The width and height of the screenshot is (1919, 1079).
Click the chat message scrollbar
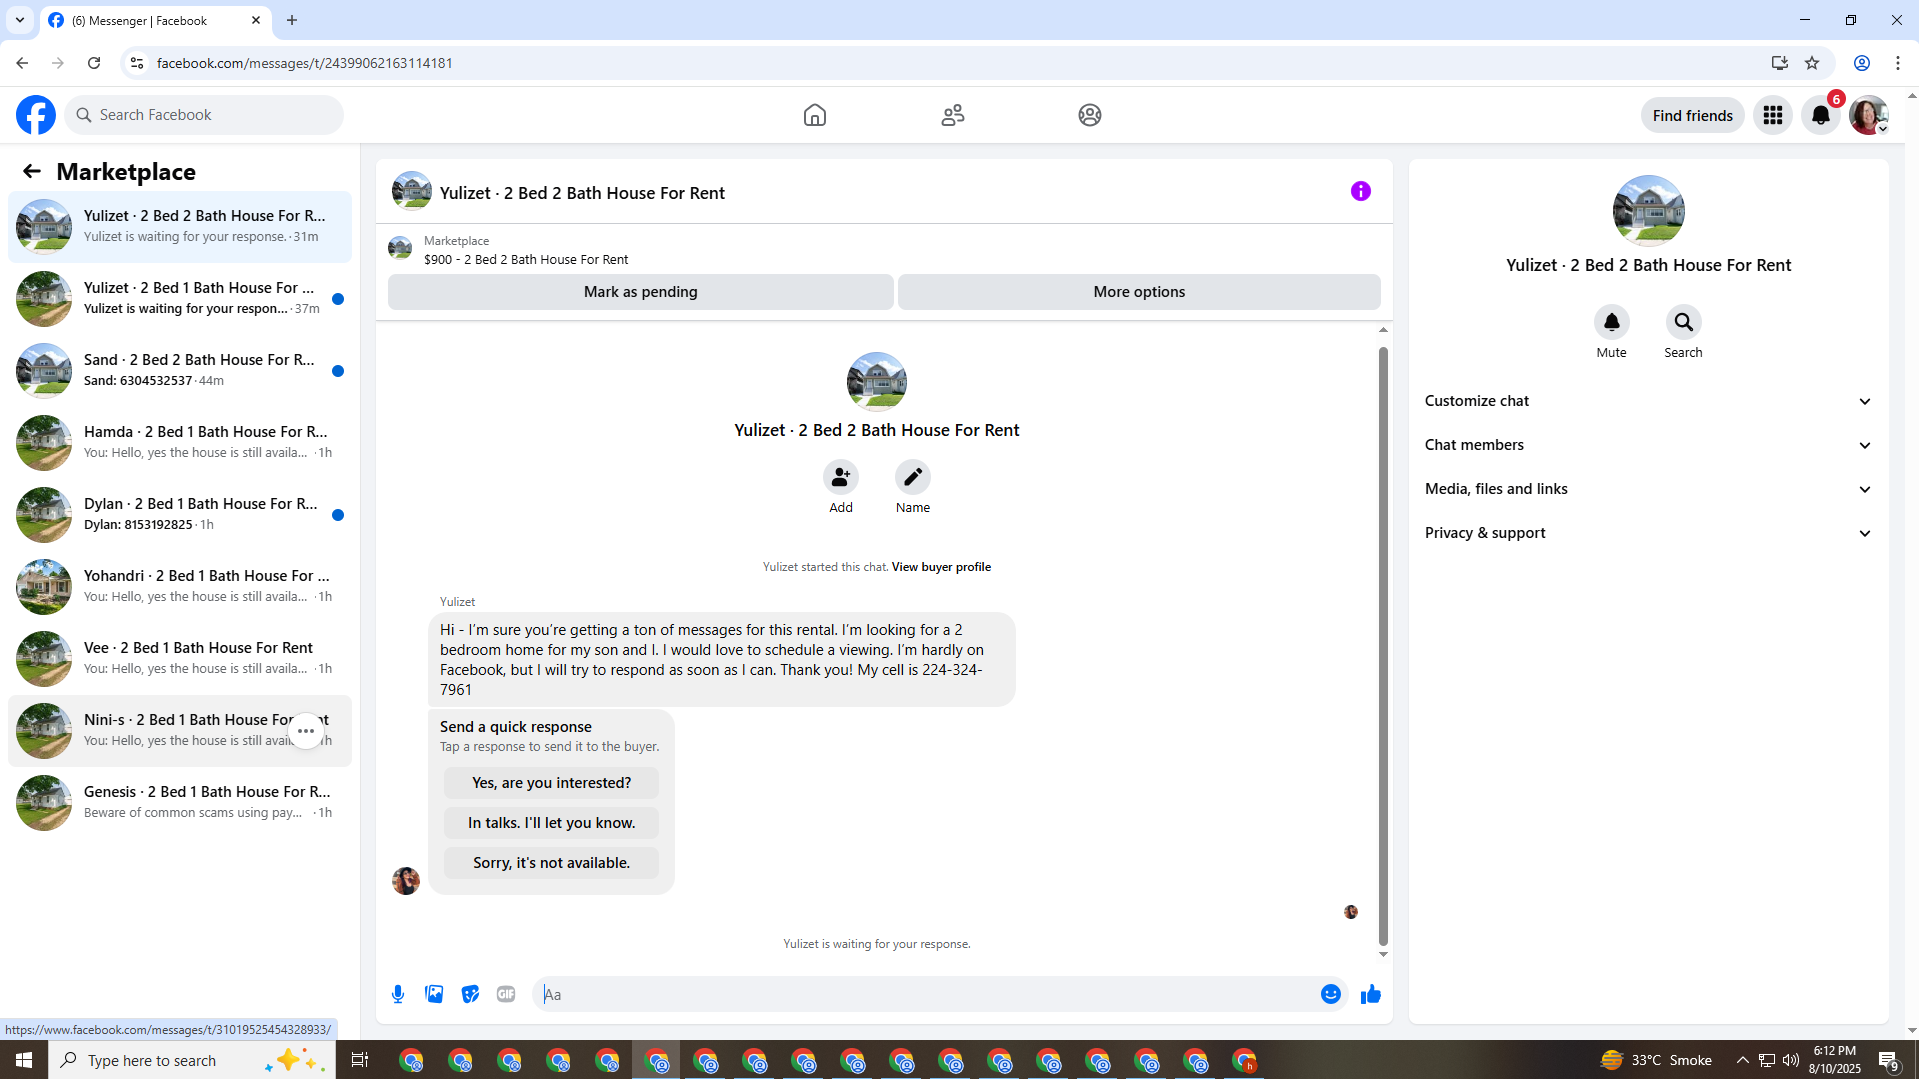[x=1383, y=646]
